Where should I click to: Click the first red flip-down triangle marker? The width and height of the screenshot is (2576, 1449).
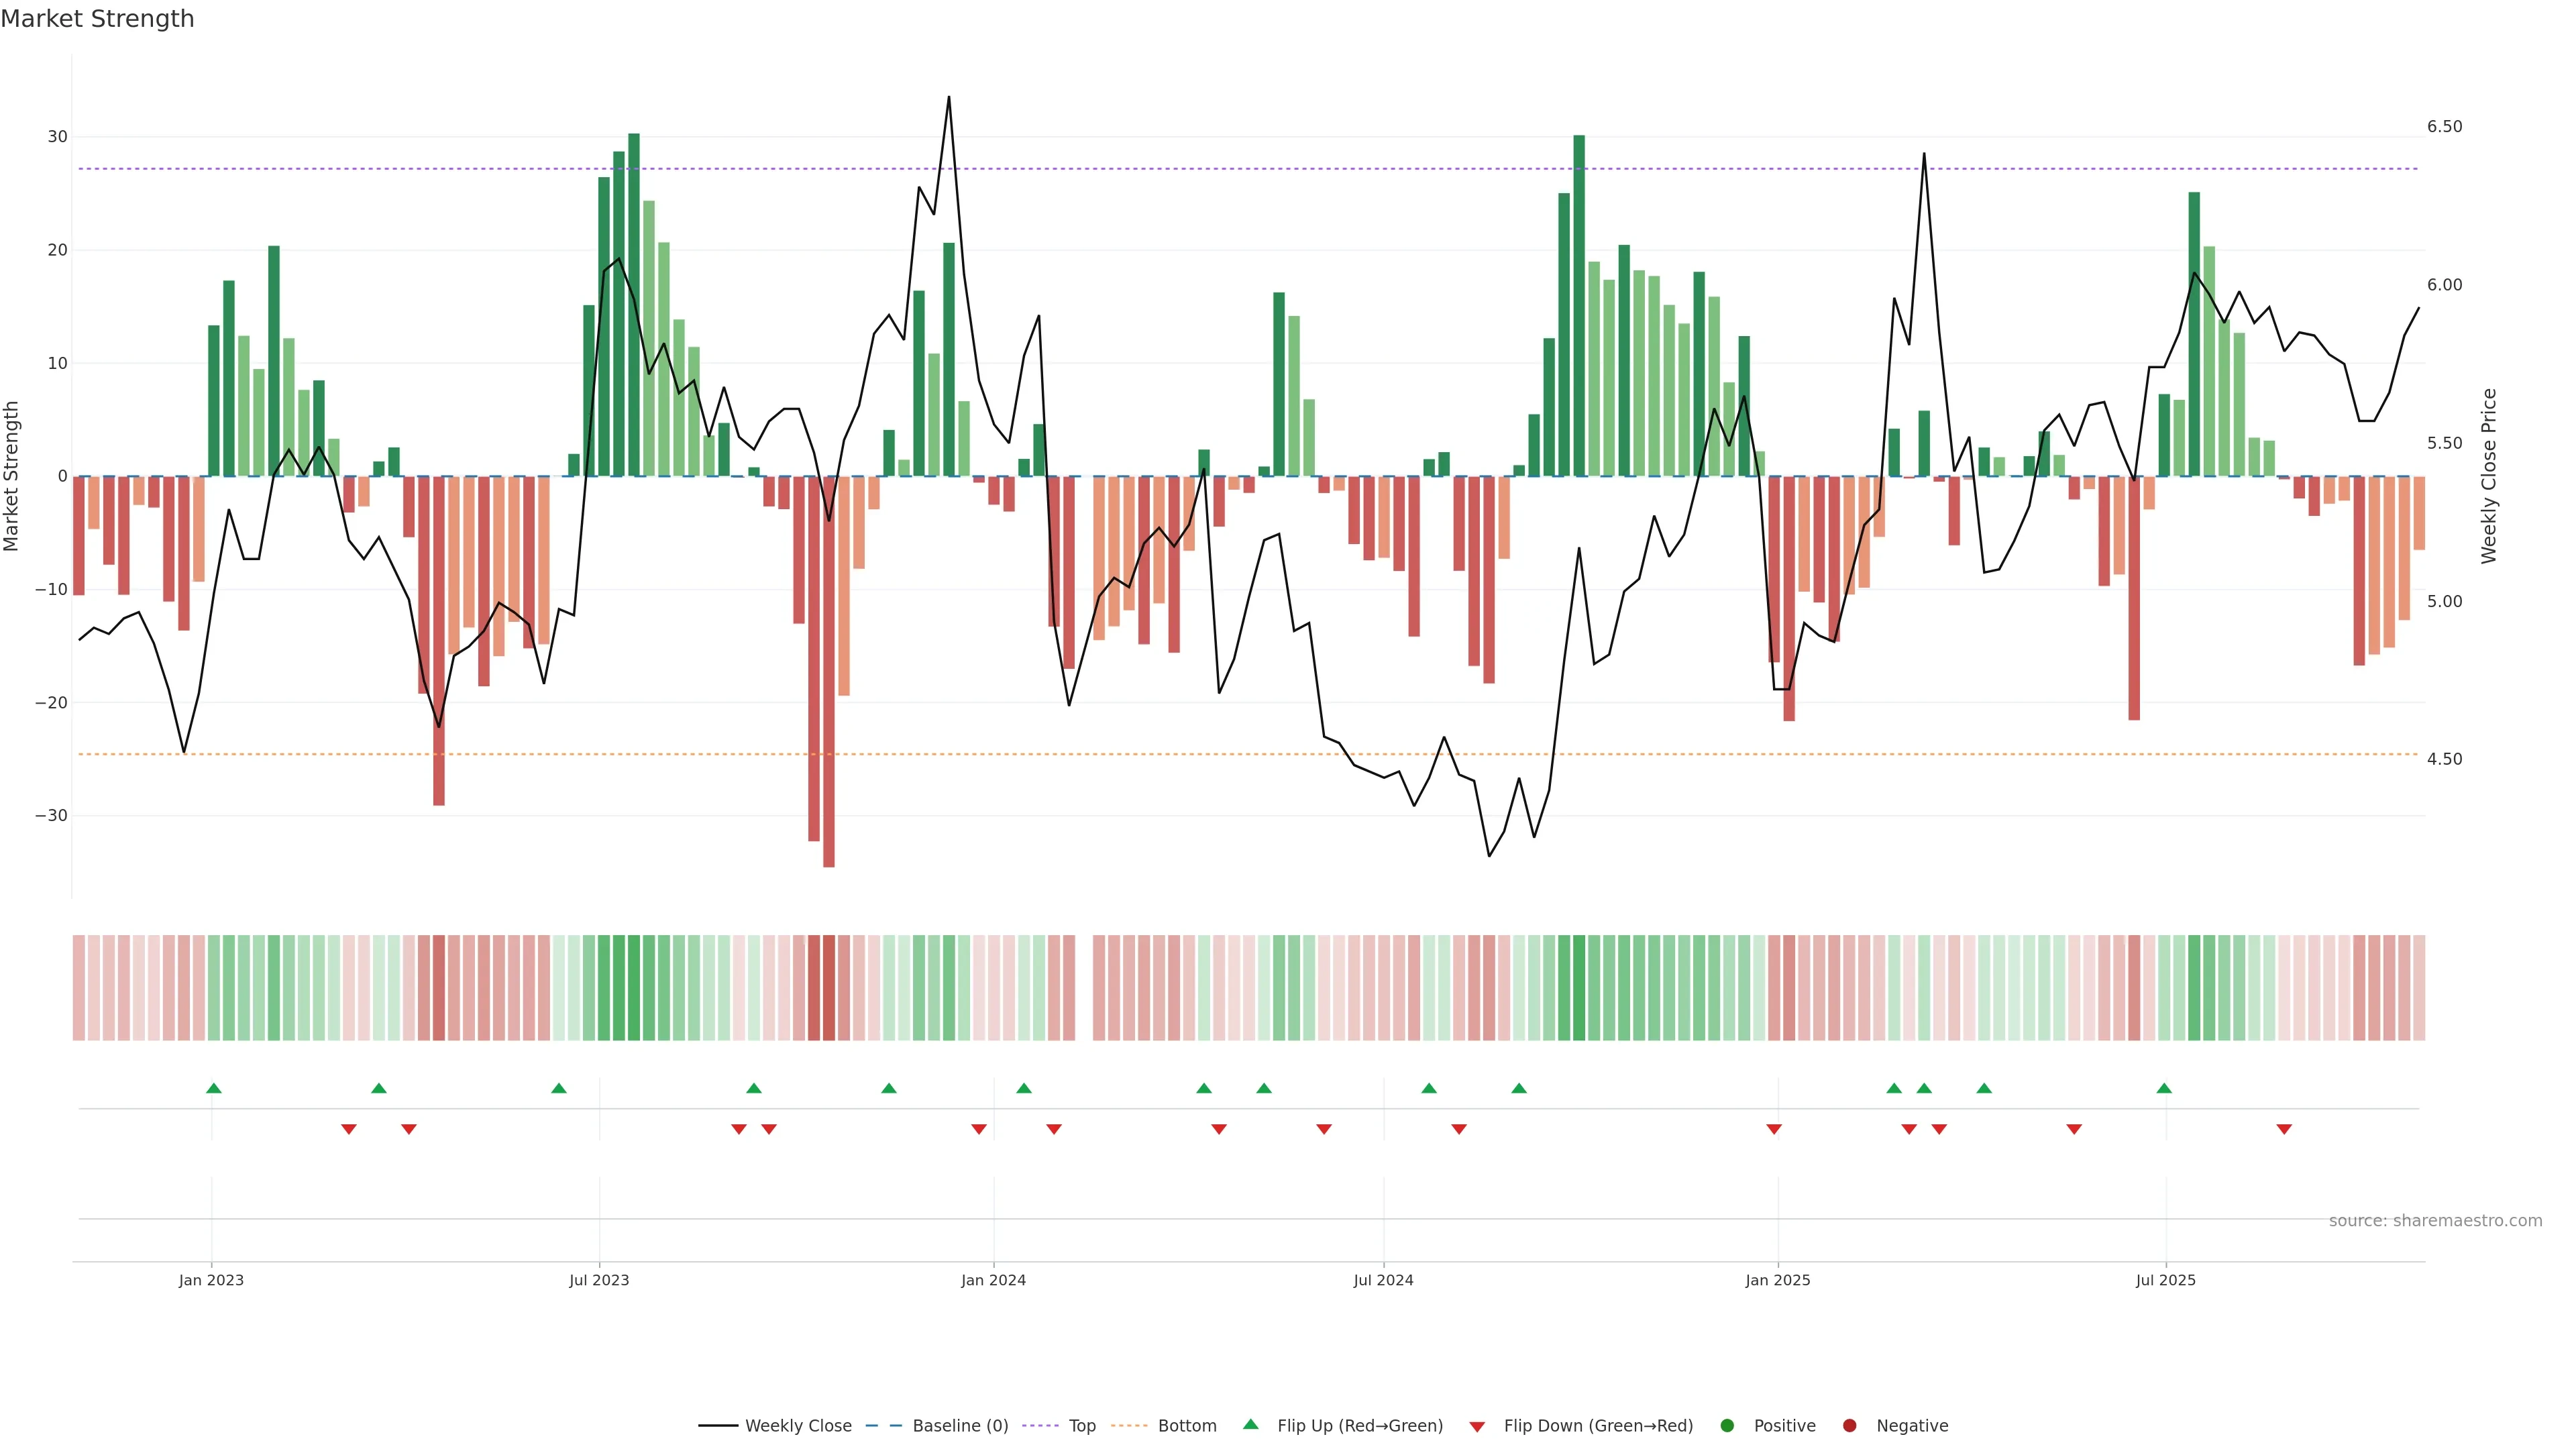348,1129
